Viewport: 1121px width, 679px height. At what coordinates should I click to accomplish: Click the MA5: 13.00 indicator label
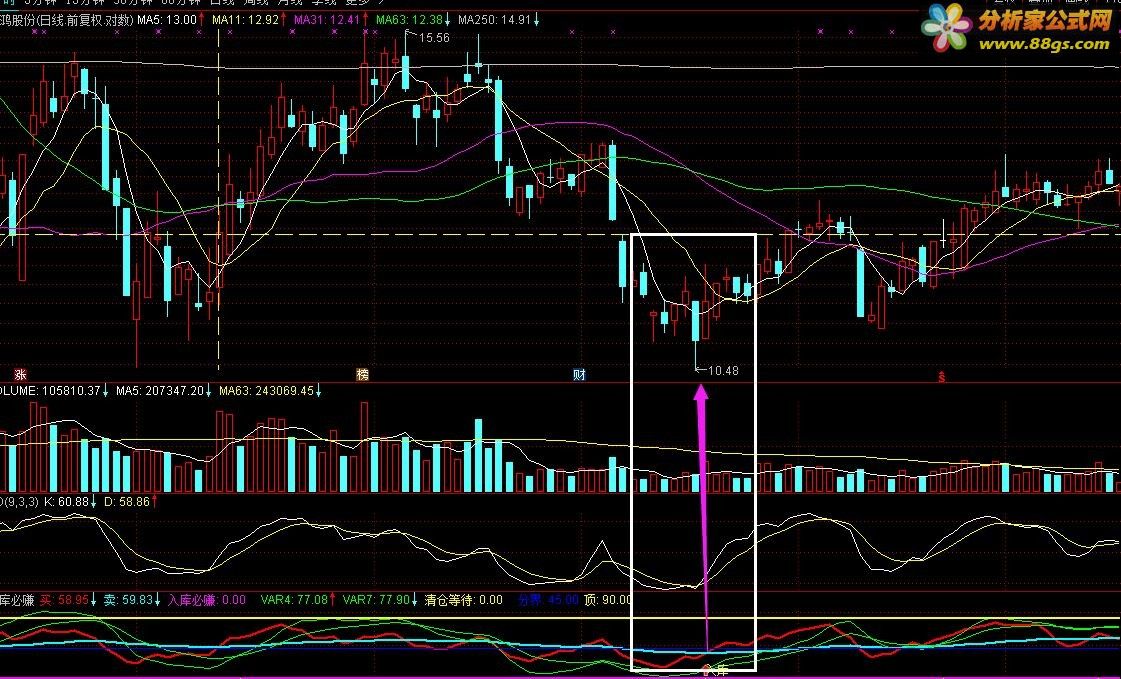[167, 20]
